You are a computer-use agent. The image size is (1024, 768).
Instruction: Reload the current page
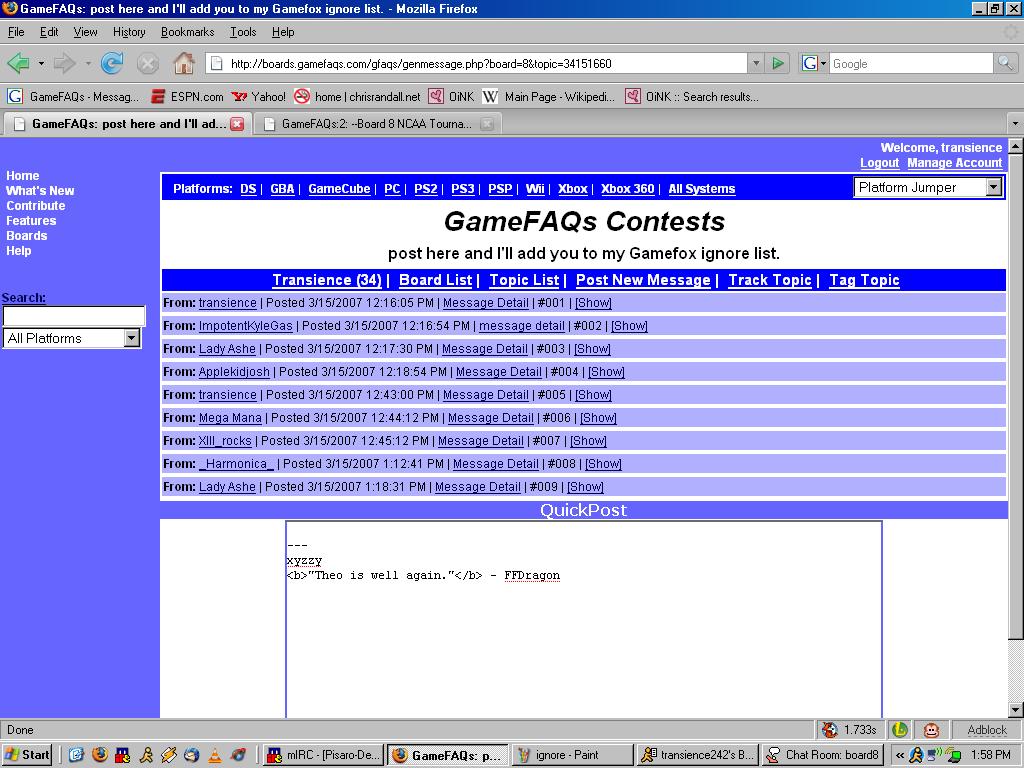click(112, 63)
